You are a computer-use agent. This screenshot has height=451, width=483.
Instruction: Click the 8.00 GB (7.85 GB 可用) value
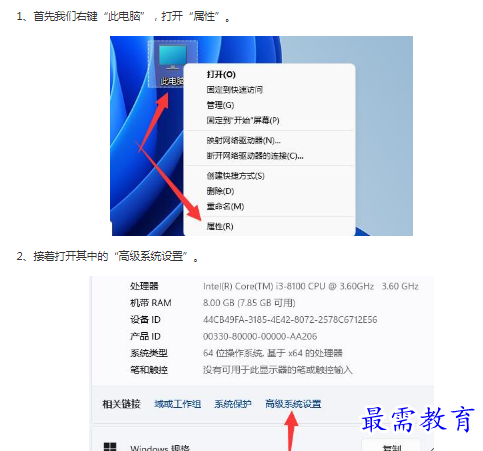249,303
